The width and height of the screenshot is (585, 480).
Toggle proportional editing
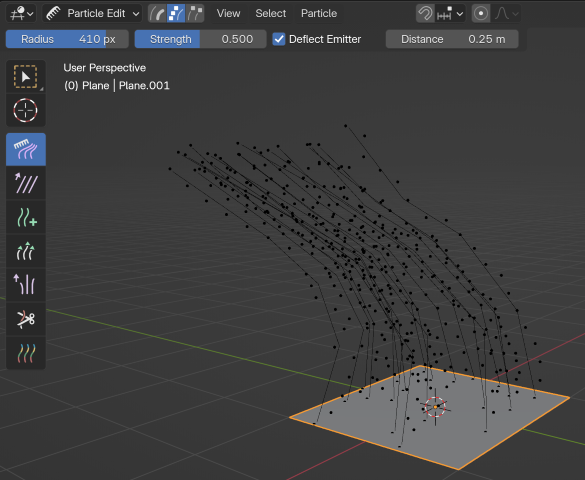pos(481,14)
